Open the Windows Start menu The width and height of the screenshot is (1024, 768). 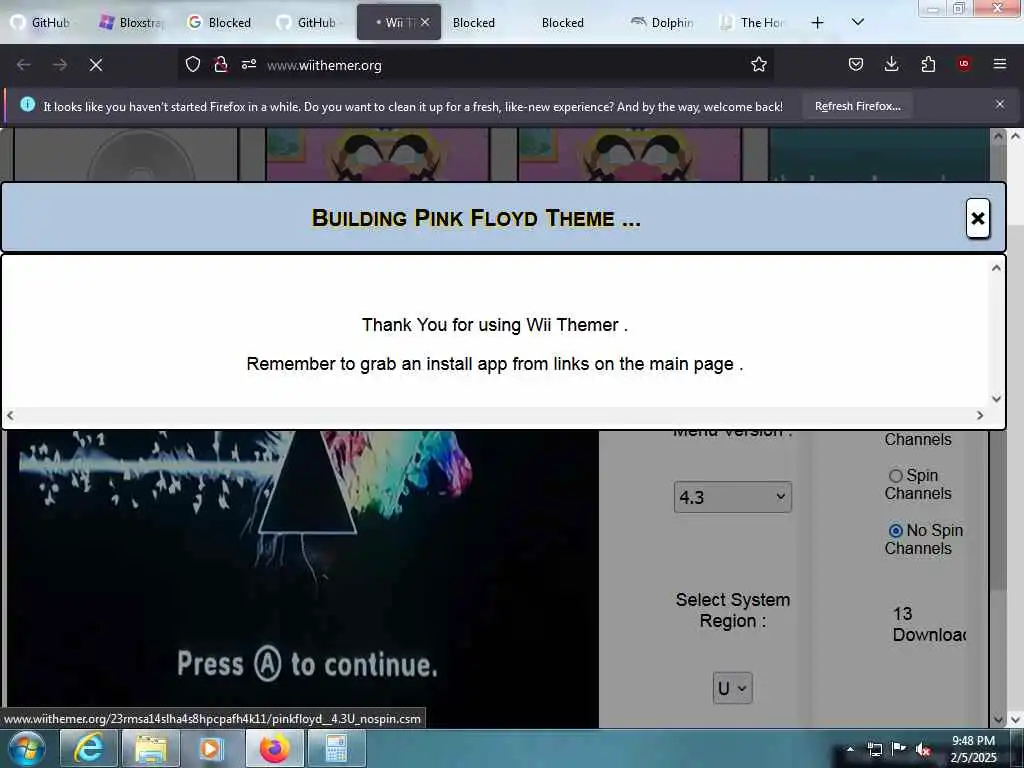click(27, 748)
